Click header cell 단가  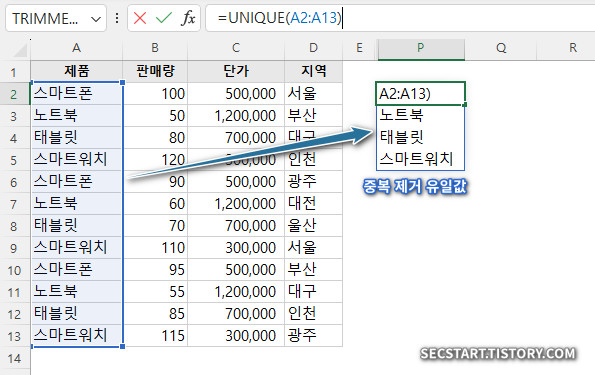point(236,71)
